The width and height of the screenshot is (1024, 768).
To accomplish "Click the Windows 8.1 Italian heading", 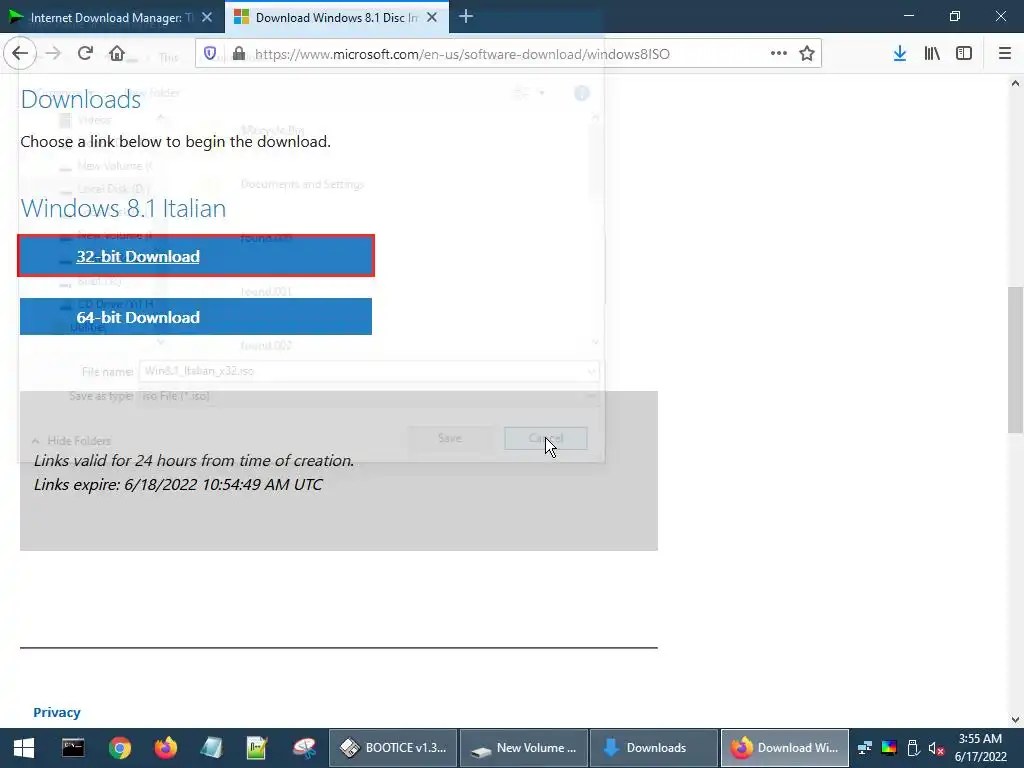I will pos(123,208).
